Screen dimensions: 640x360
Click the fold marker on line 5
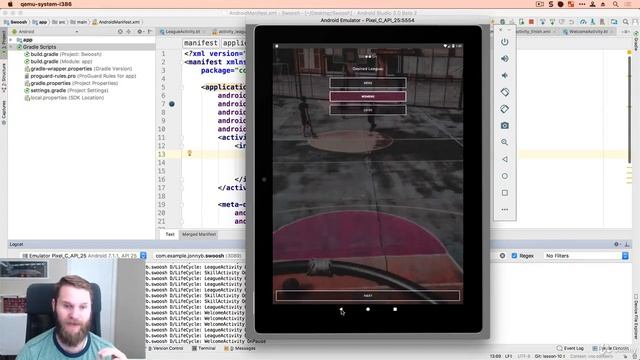coord(182,87)
